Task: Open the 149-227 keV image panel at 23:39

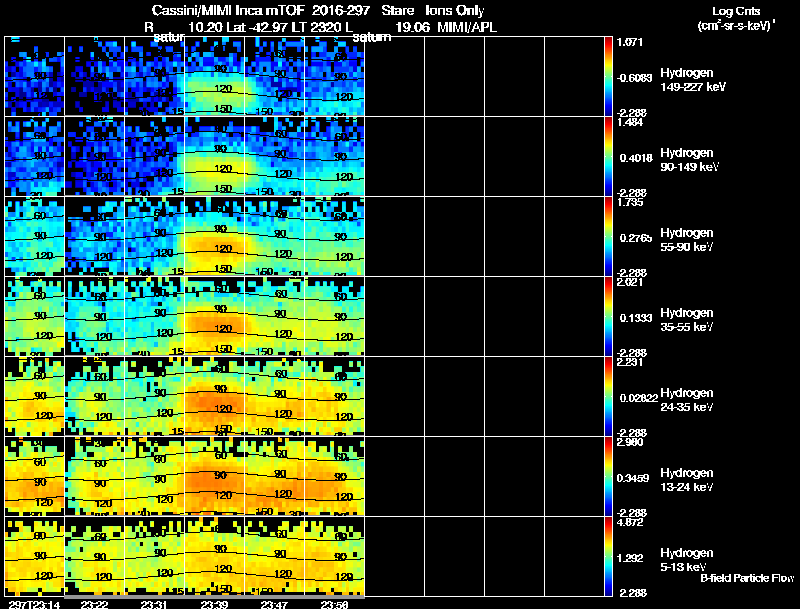Action: click(x=215, y=77)
